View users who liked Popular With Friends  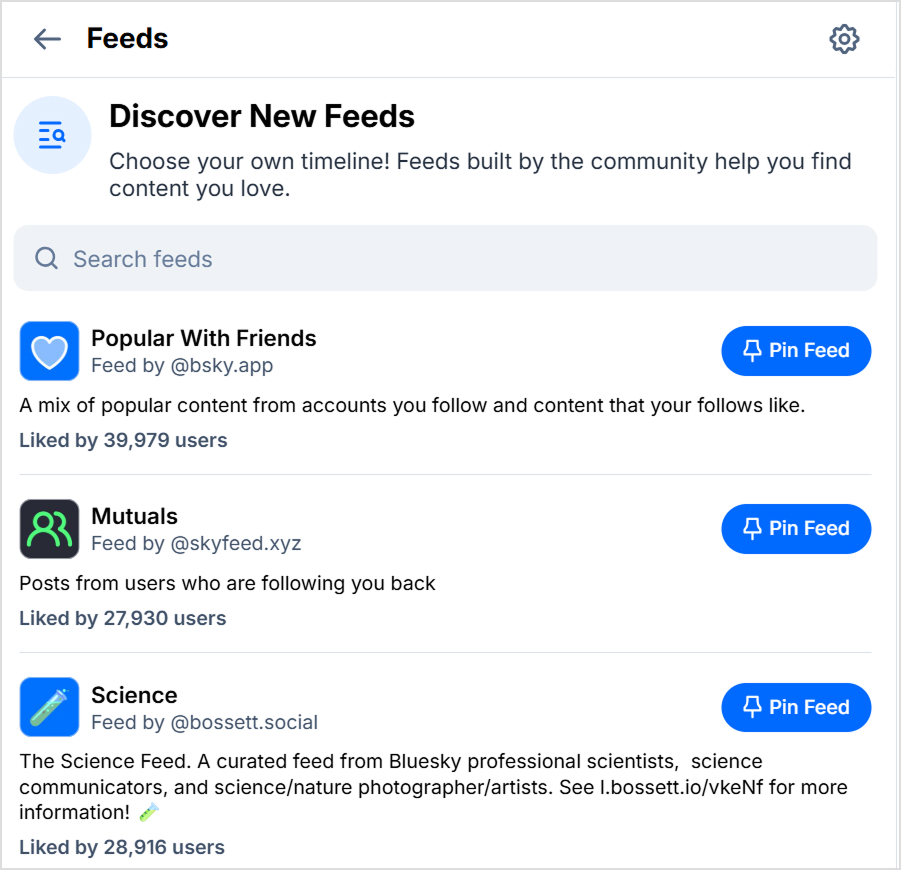tap(123, 440)
